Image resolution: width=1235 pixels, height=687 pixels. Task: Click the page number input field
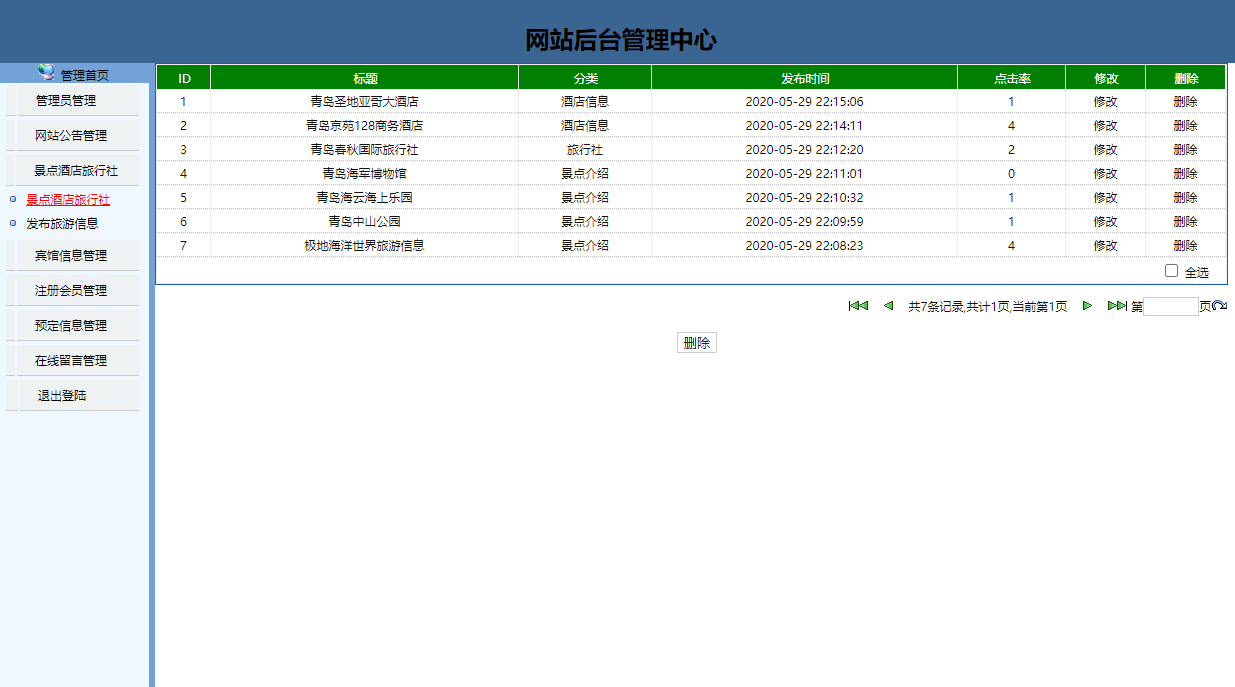click(x=1168, y=306)
